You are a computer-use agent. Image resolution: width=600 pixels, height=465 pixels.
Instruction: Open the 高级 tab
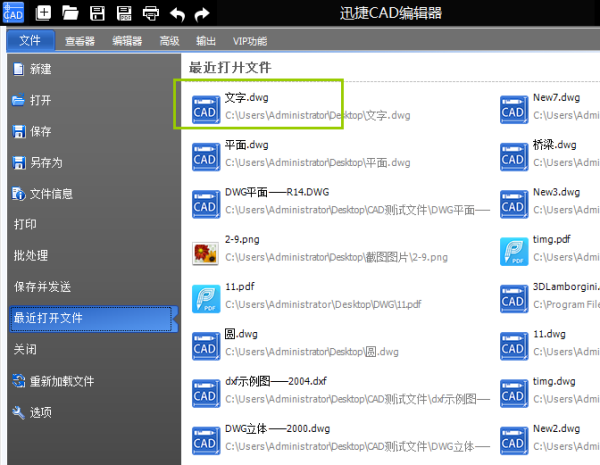pyautogui.click(x=169, y=41)
